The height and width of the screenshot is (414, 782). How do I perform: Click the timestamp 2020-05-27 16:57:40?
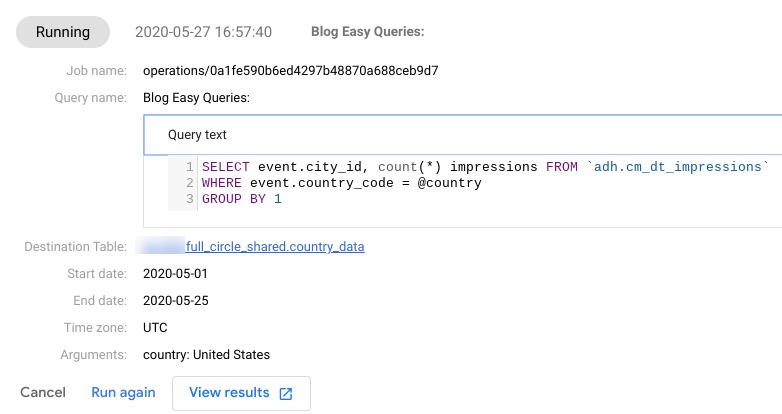[203, 32]
